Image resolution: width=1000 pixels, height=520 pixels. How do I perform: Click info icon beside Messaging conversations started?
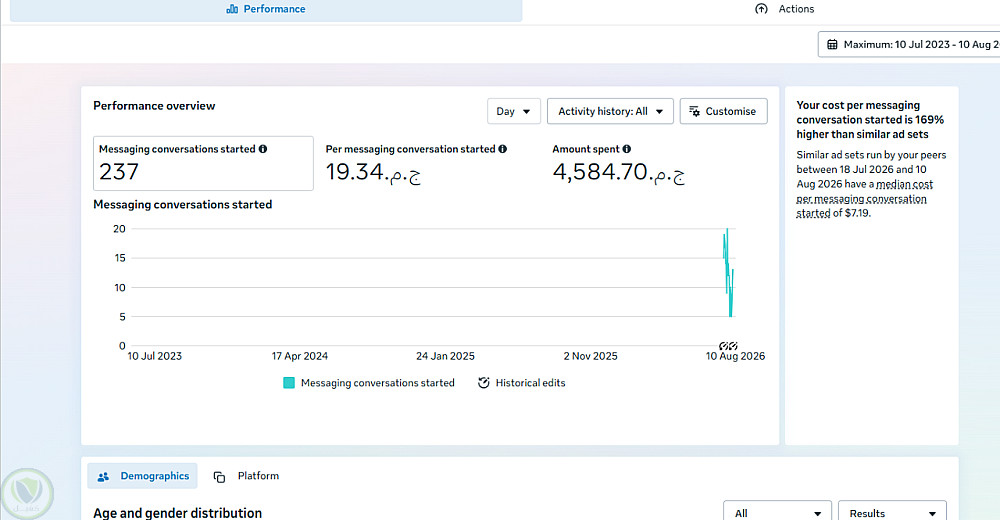pyautogui.click(x=263, y=149)
